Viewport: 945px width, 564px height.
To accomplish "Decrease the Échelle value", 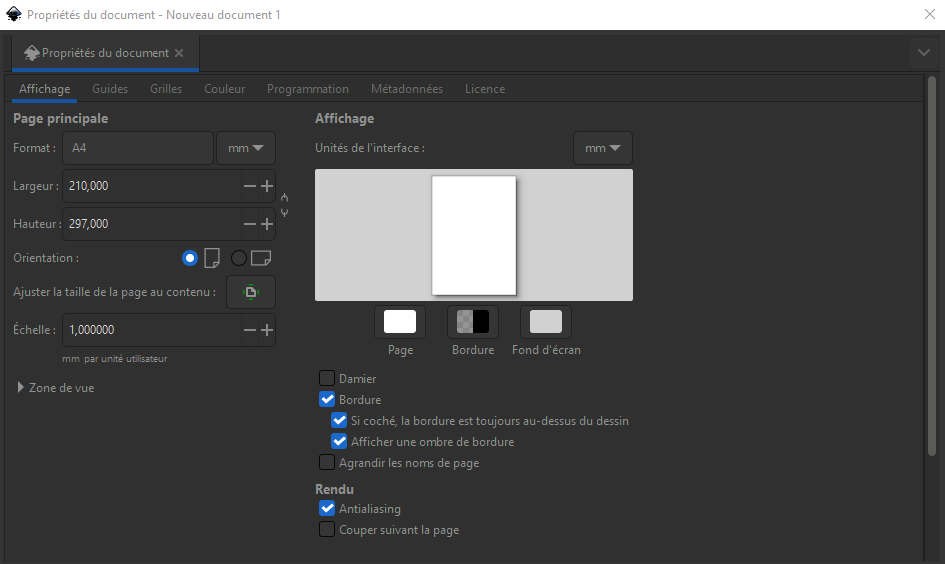I will (250, 330).
